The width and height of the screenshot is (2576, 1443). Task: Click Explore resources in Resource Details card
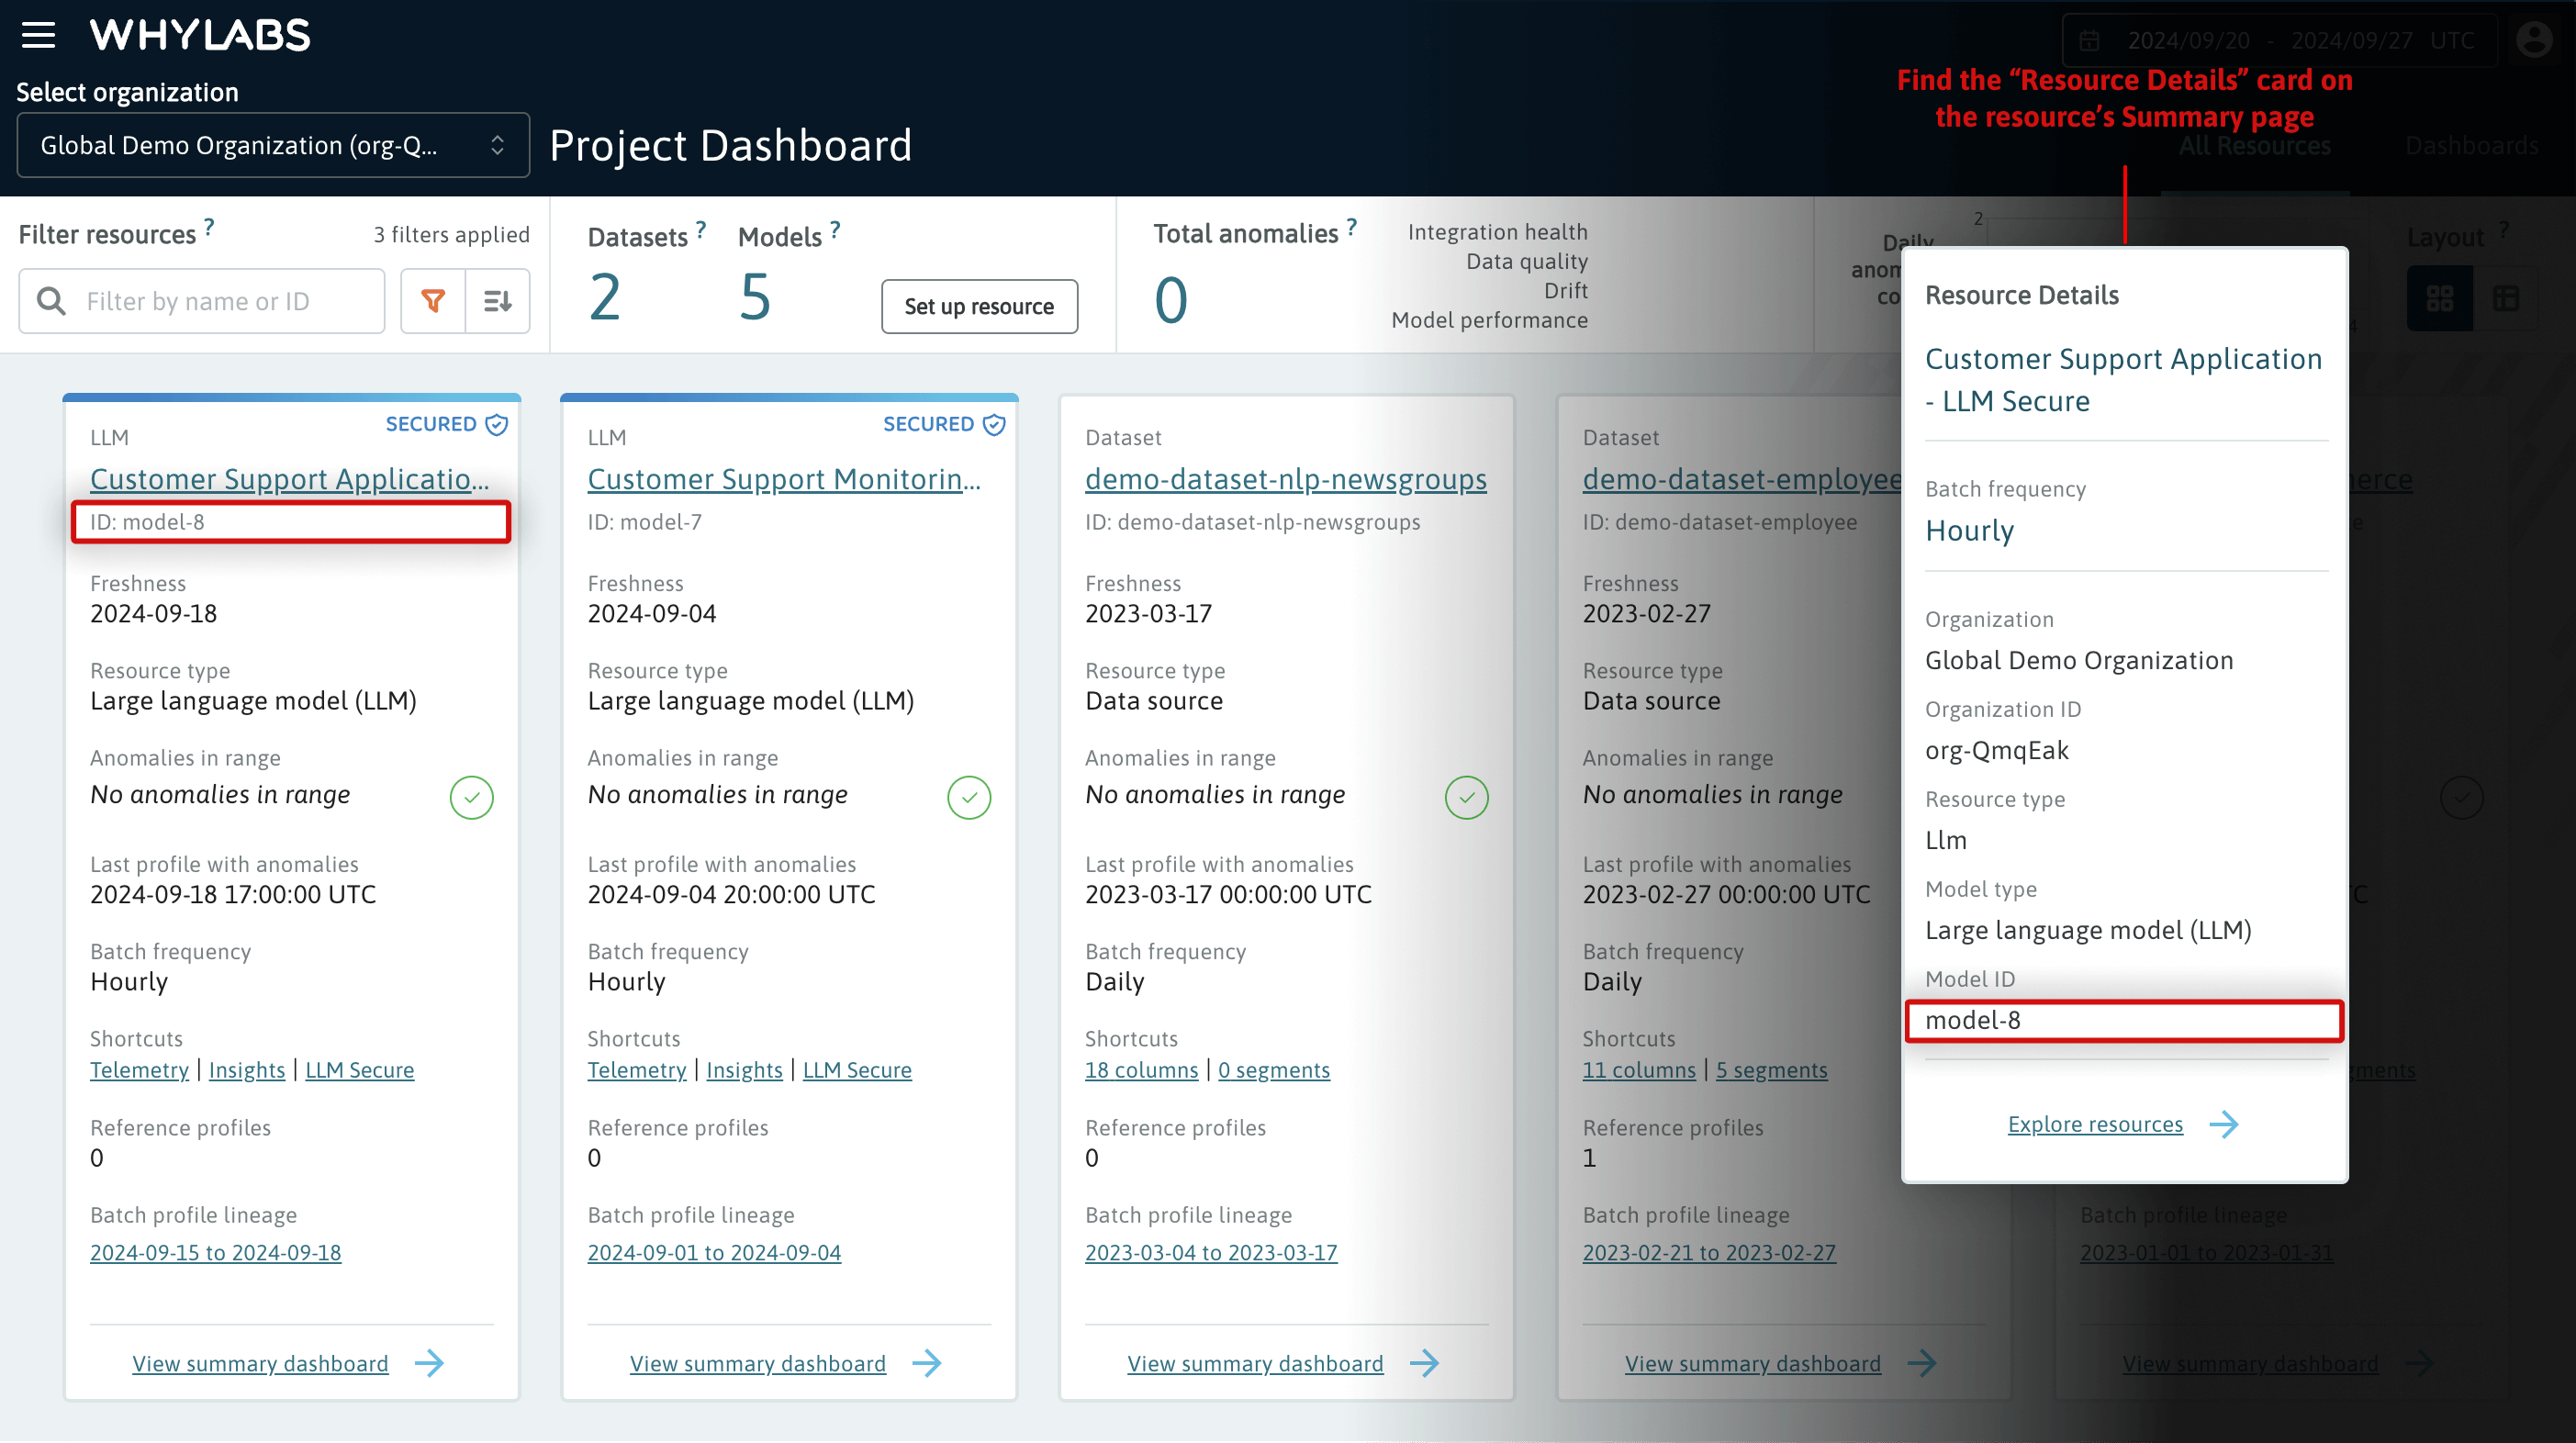click(x=2095, y=1124)
